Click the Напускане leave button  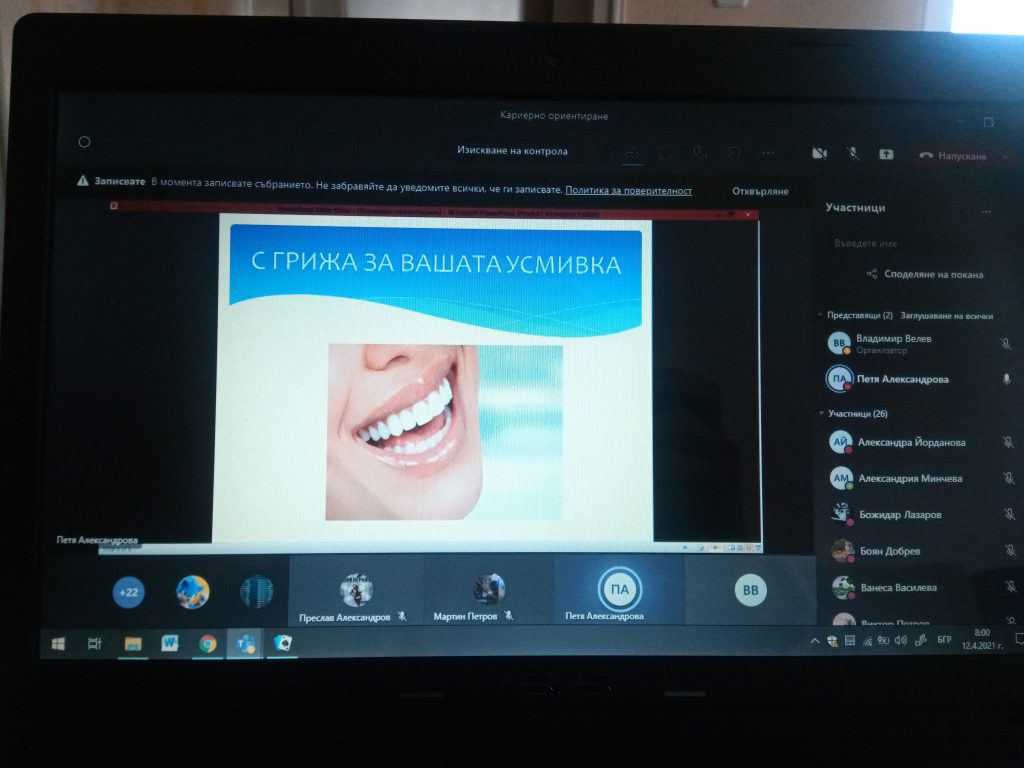pos(955,156)
